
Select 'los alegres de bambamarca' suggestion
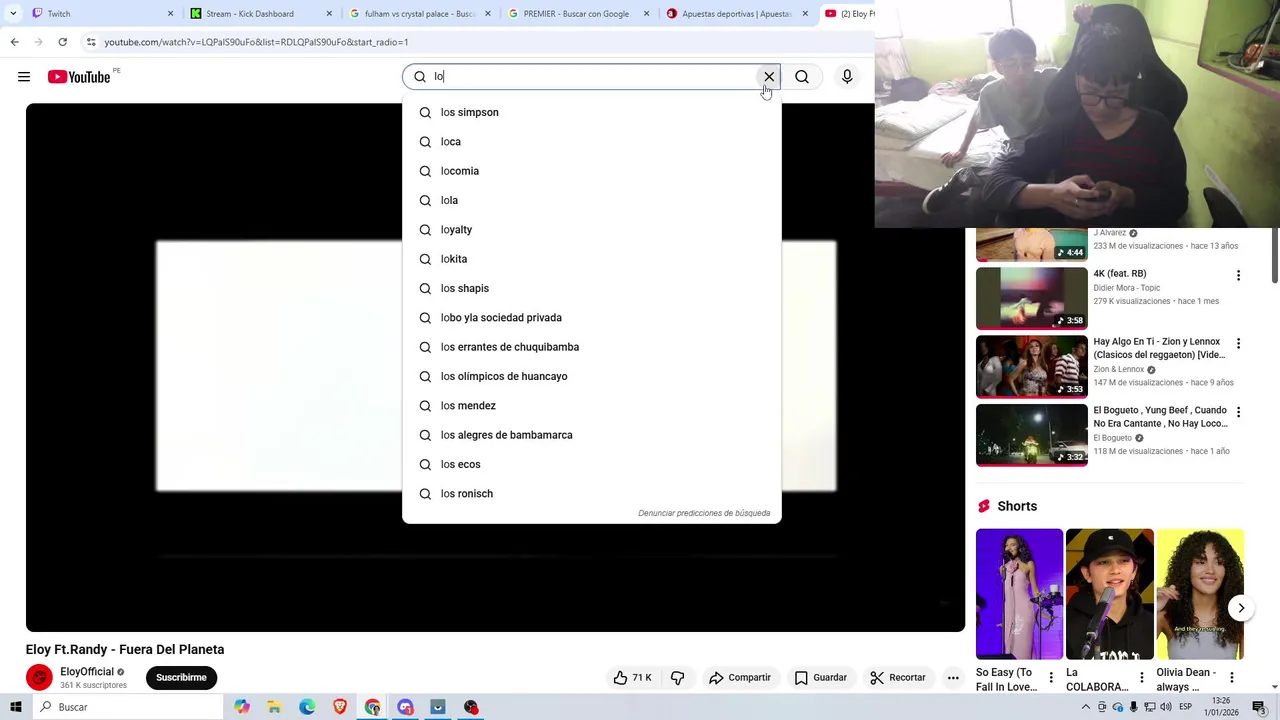coord(592,435)
